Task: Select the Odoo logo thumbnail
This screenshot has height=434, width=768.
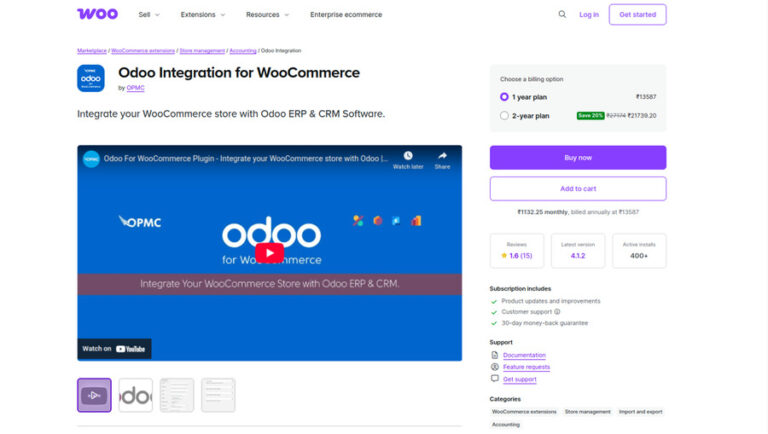Action: click(x=136, y=395)
